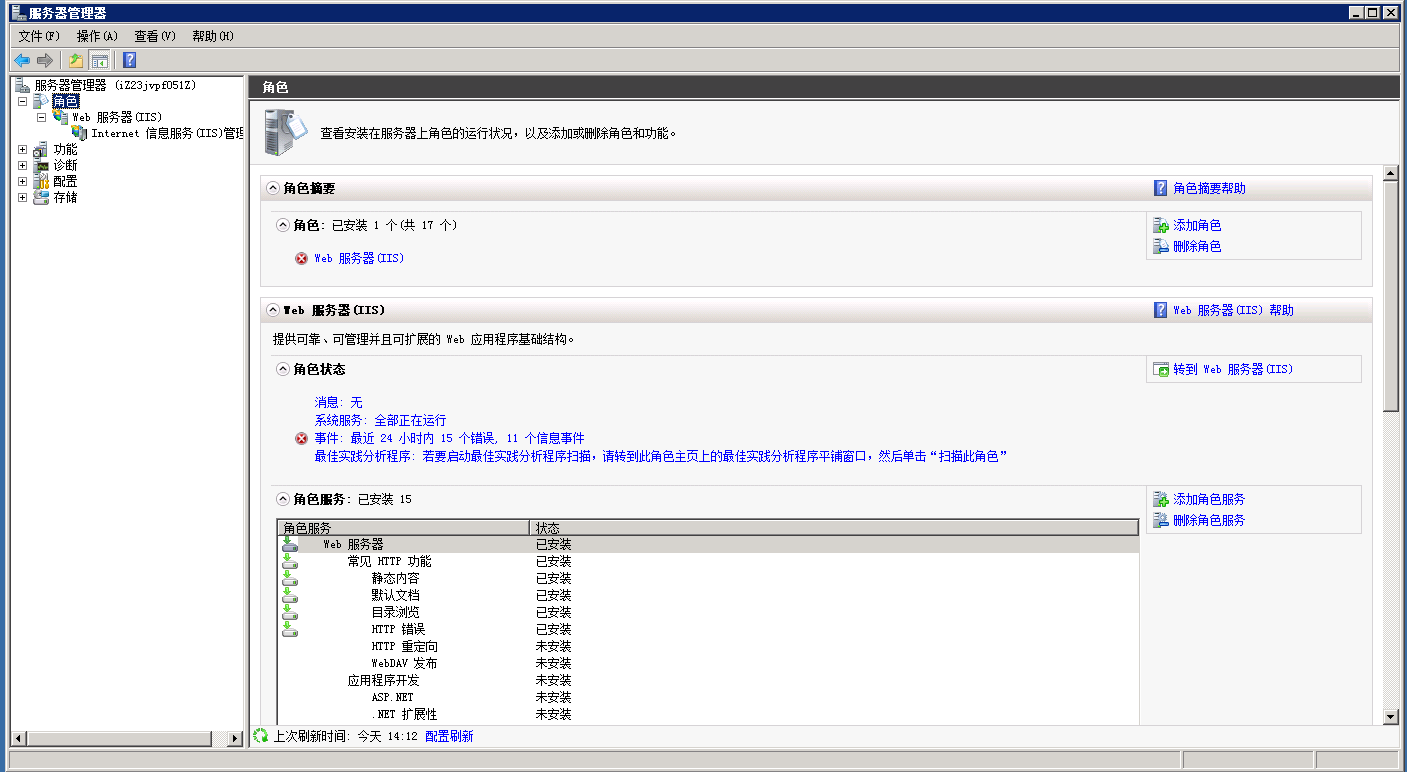Click the 配置 tree node icon

coord(41,181)
